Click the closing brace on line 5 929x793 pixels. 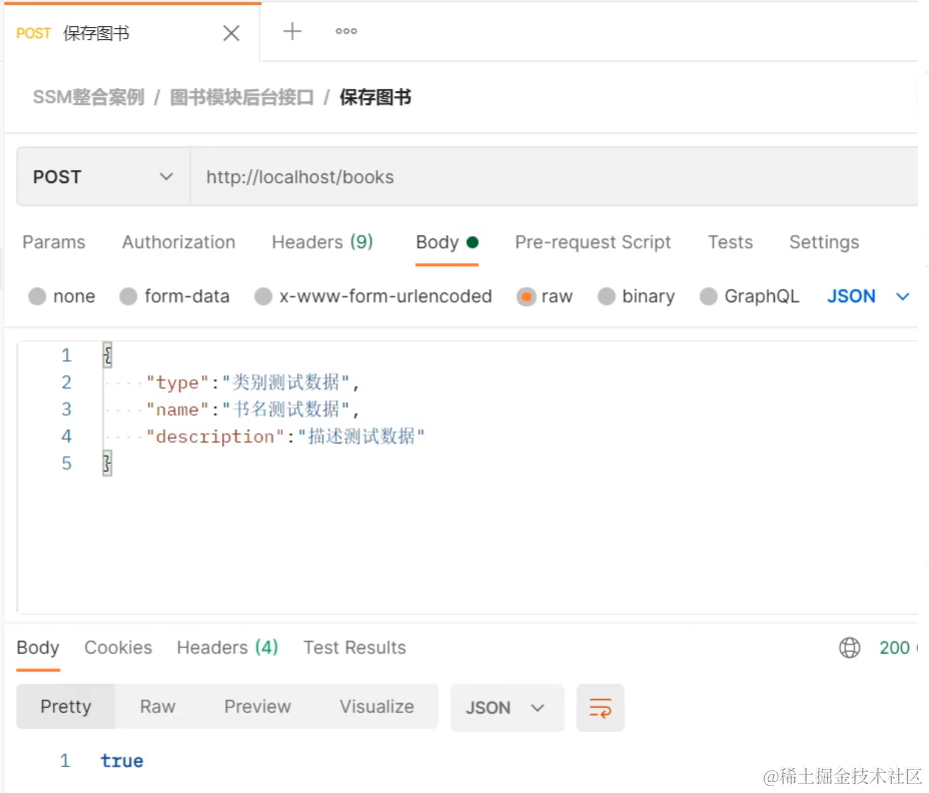(x=107, y=463)
